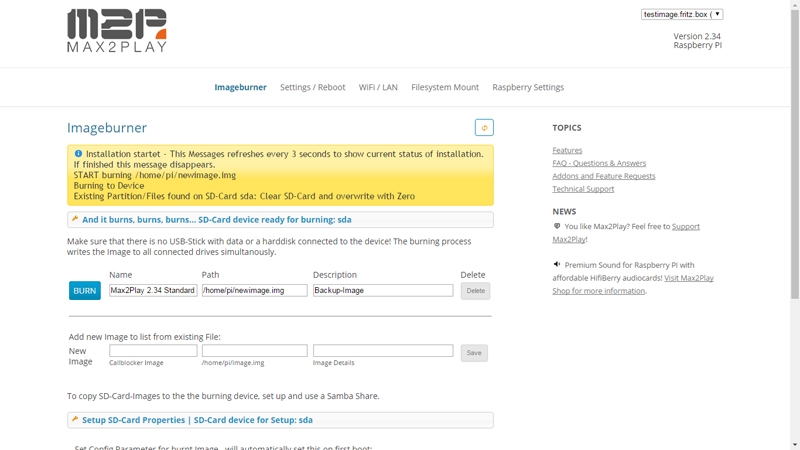Click the heart icon in News section
Viewport: 800px width, 450px height.
tap(557, 226)
